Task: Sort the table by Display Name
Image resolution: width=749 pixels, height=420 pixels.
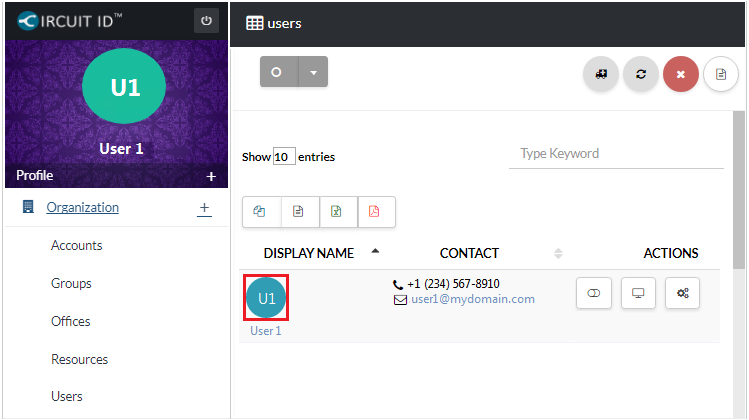Action: click(308, 253)
